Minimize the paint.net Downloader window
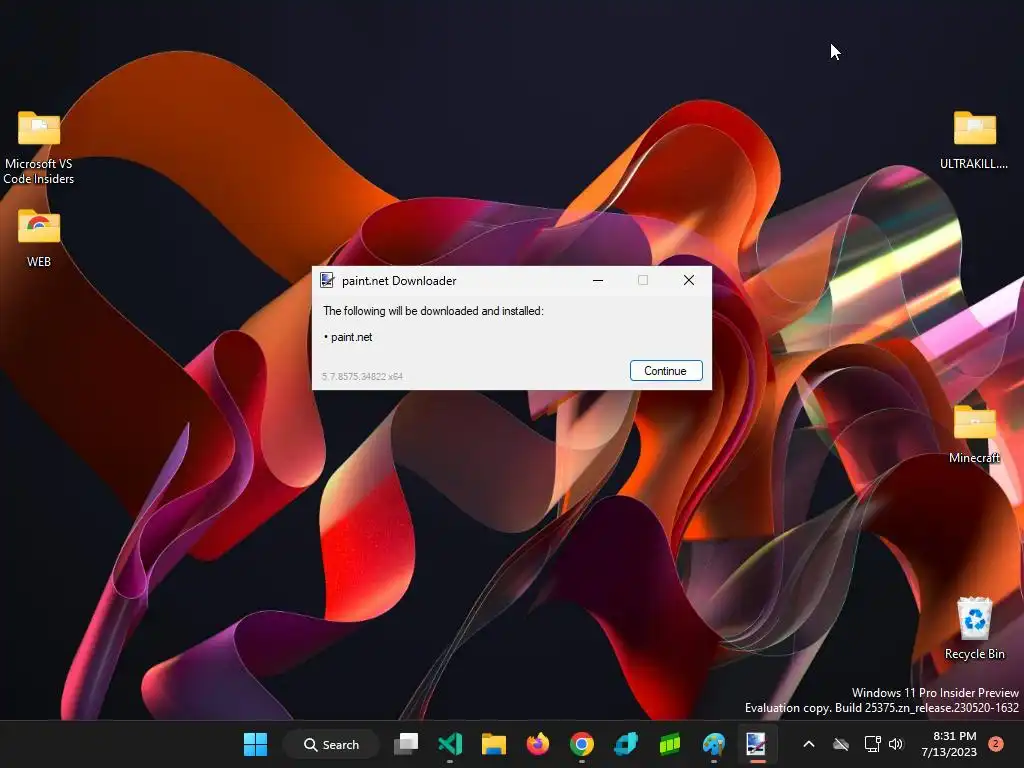Viewport: 1024px width, 768px height. (598, 280)
